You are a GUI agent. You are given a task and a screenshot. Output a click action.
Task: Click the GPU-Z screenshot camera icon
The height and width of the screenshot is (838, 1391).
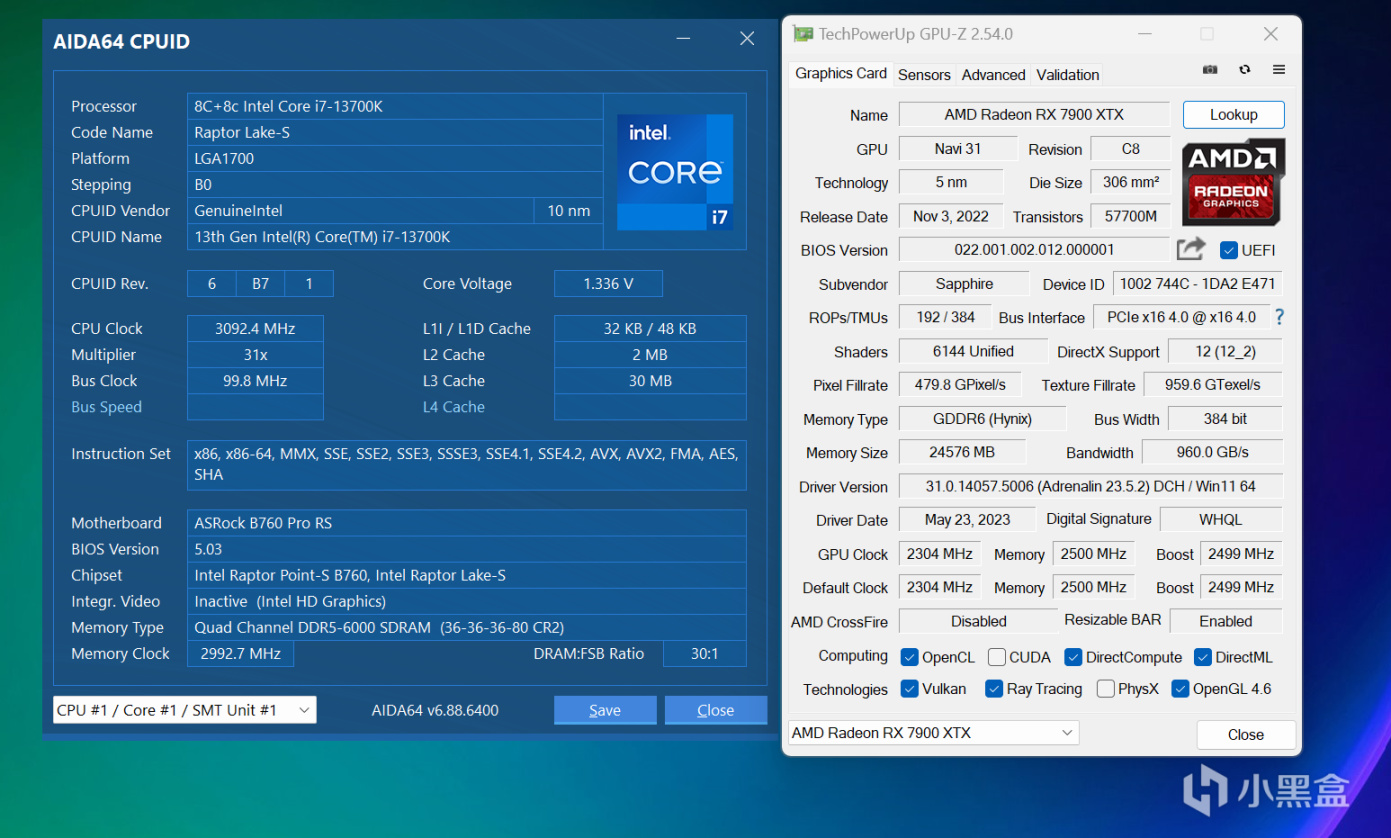pos(1210,70)
